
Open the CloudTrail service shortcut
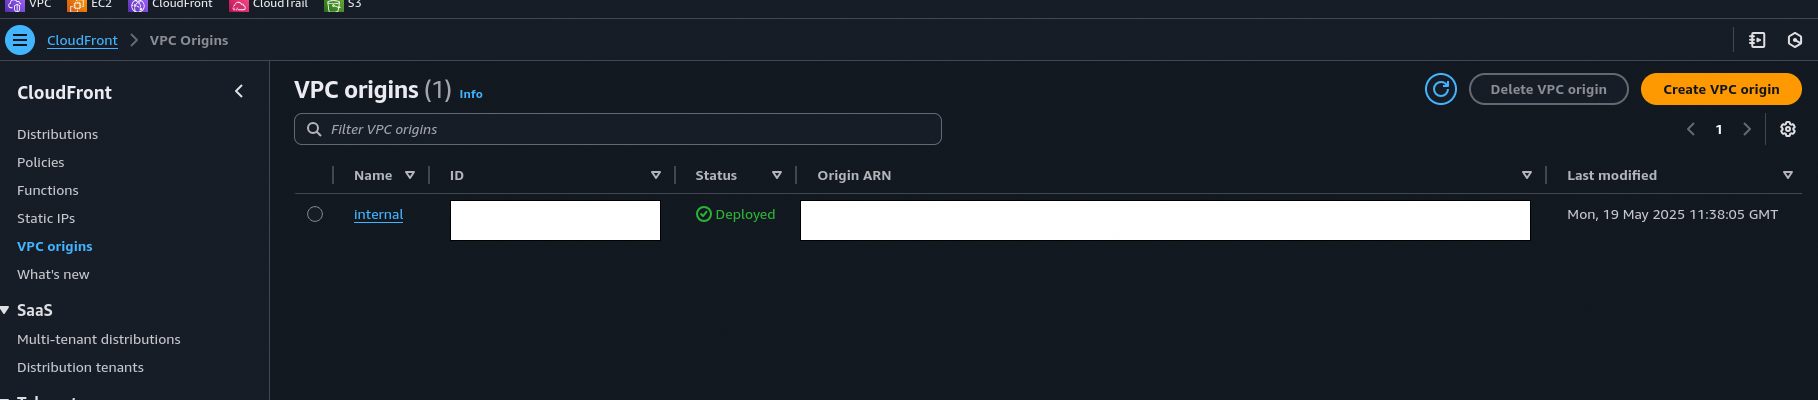pos(269,5)
